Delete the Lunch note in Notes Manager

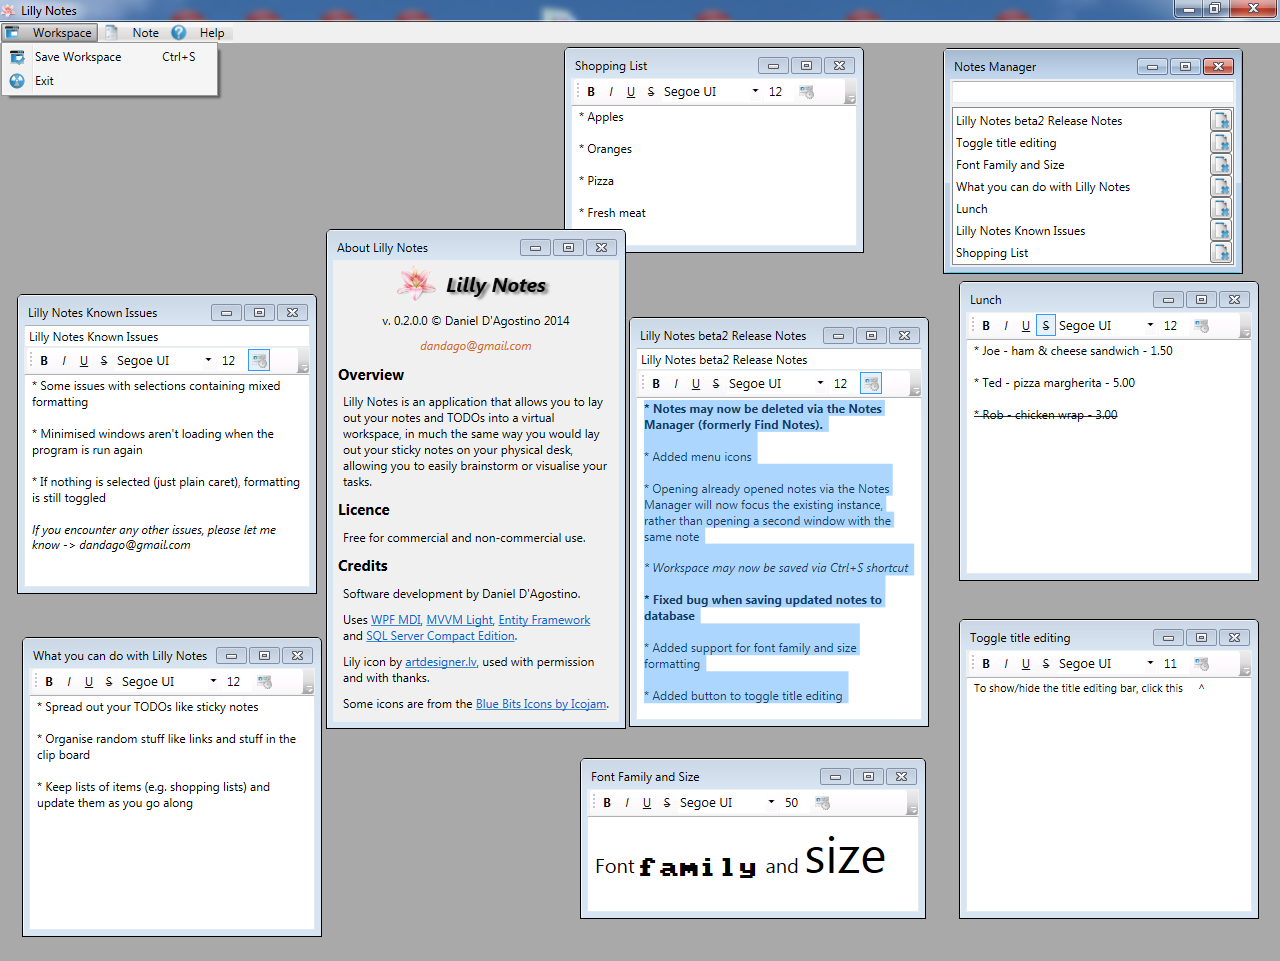click(x=1220, y=209)
